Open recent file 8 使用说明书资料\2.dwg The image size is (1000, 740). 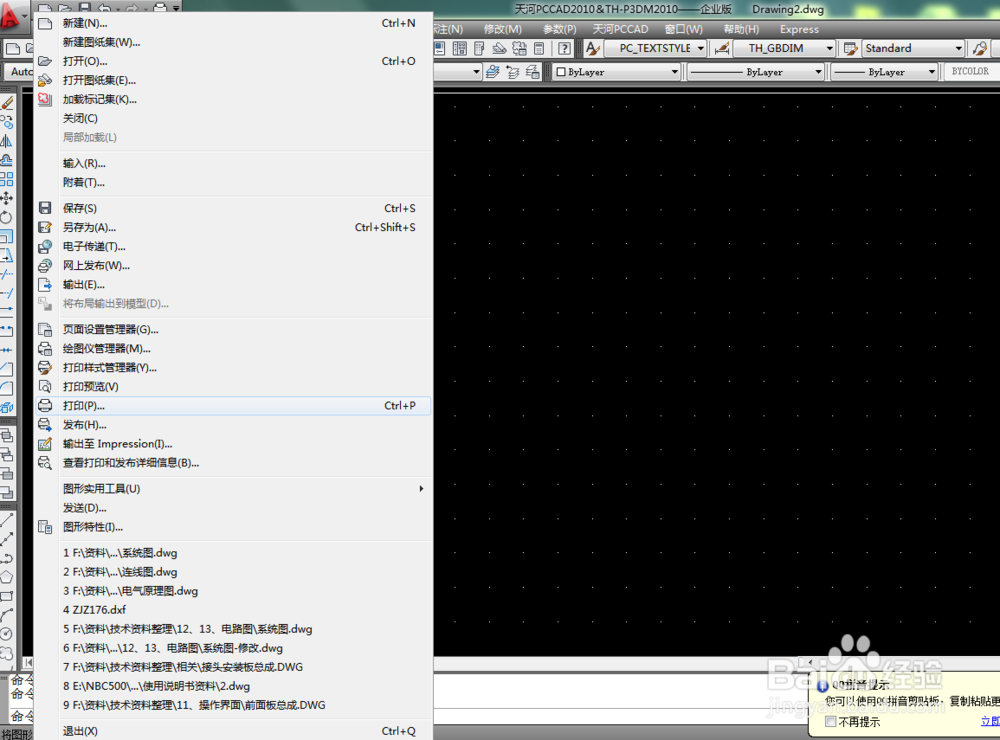[233, 686]
